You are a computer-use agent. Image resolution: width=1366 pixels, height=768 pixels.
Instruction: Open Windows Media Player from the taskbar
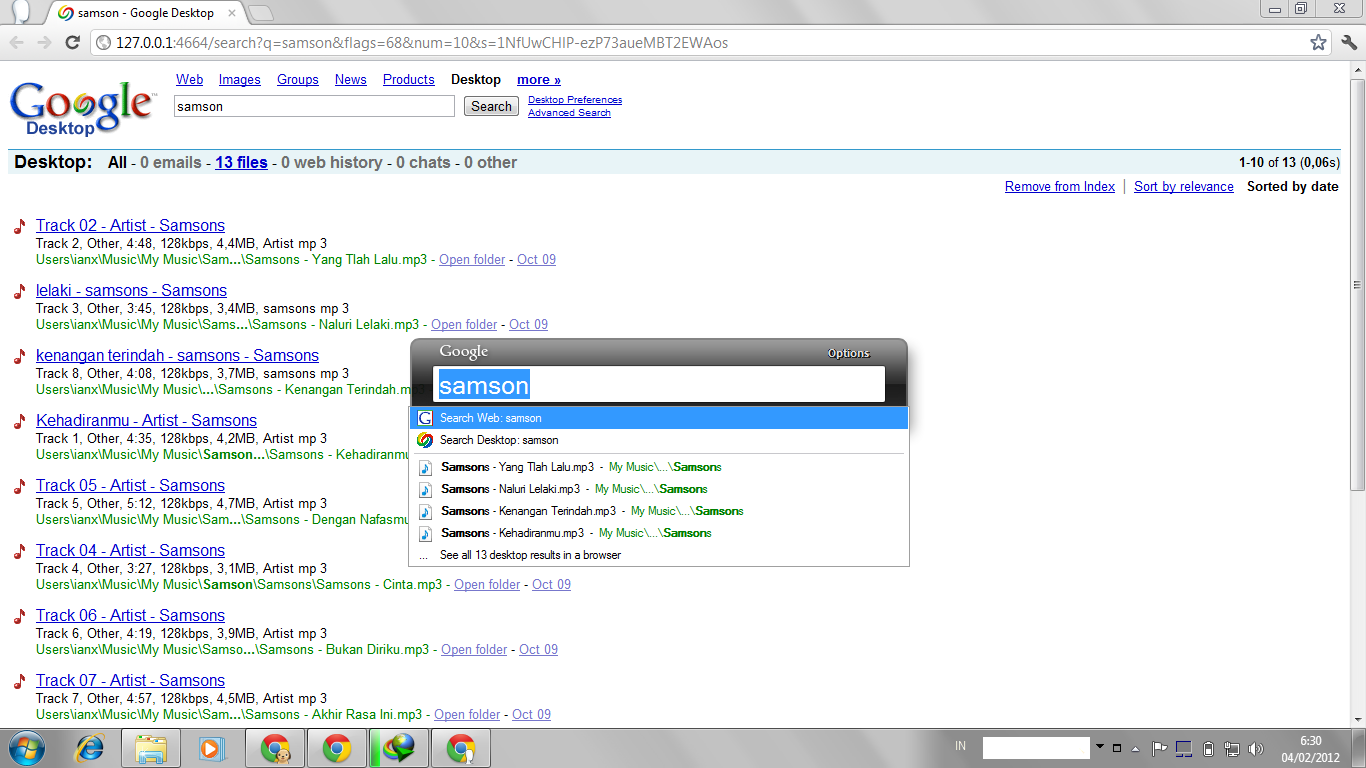(x=213, y=748)
